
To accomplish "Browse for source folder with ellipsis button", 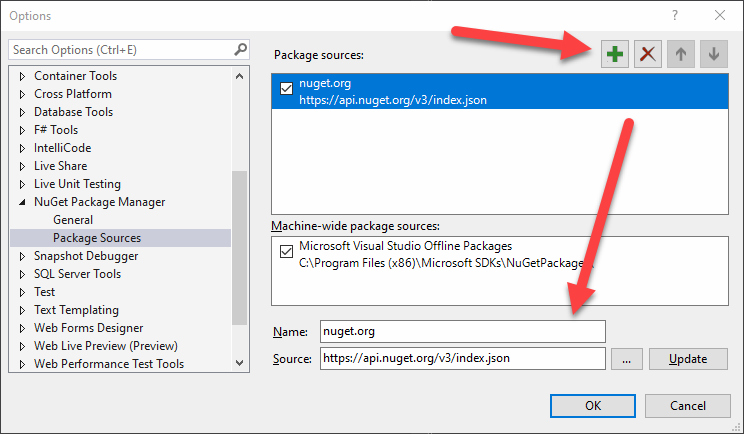I will (625, 359).
